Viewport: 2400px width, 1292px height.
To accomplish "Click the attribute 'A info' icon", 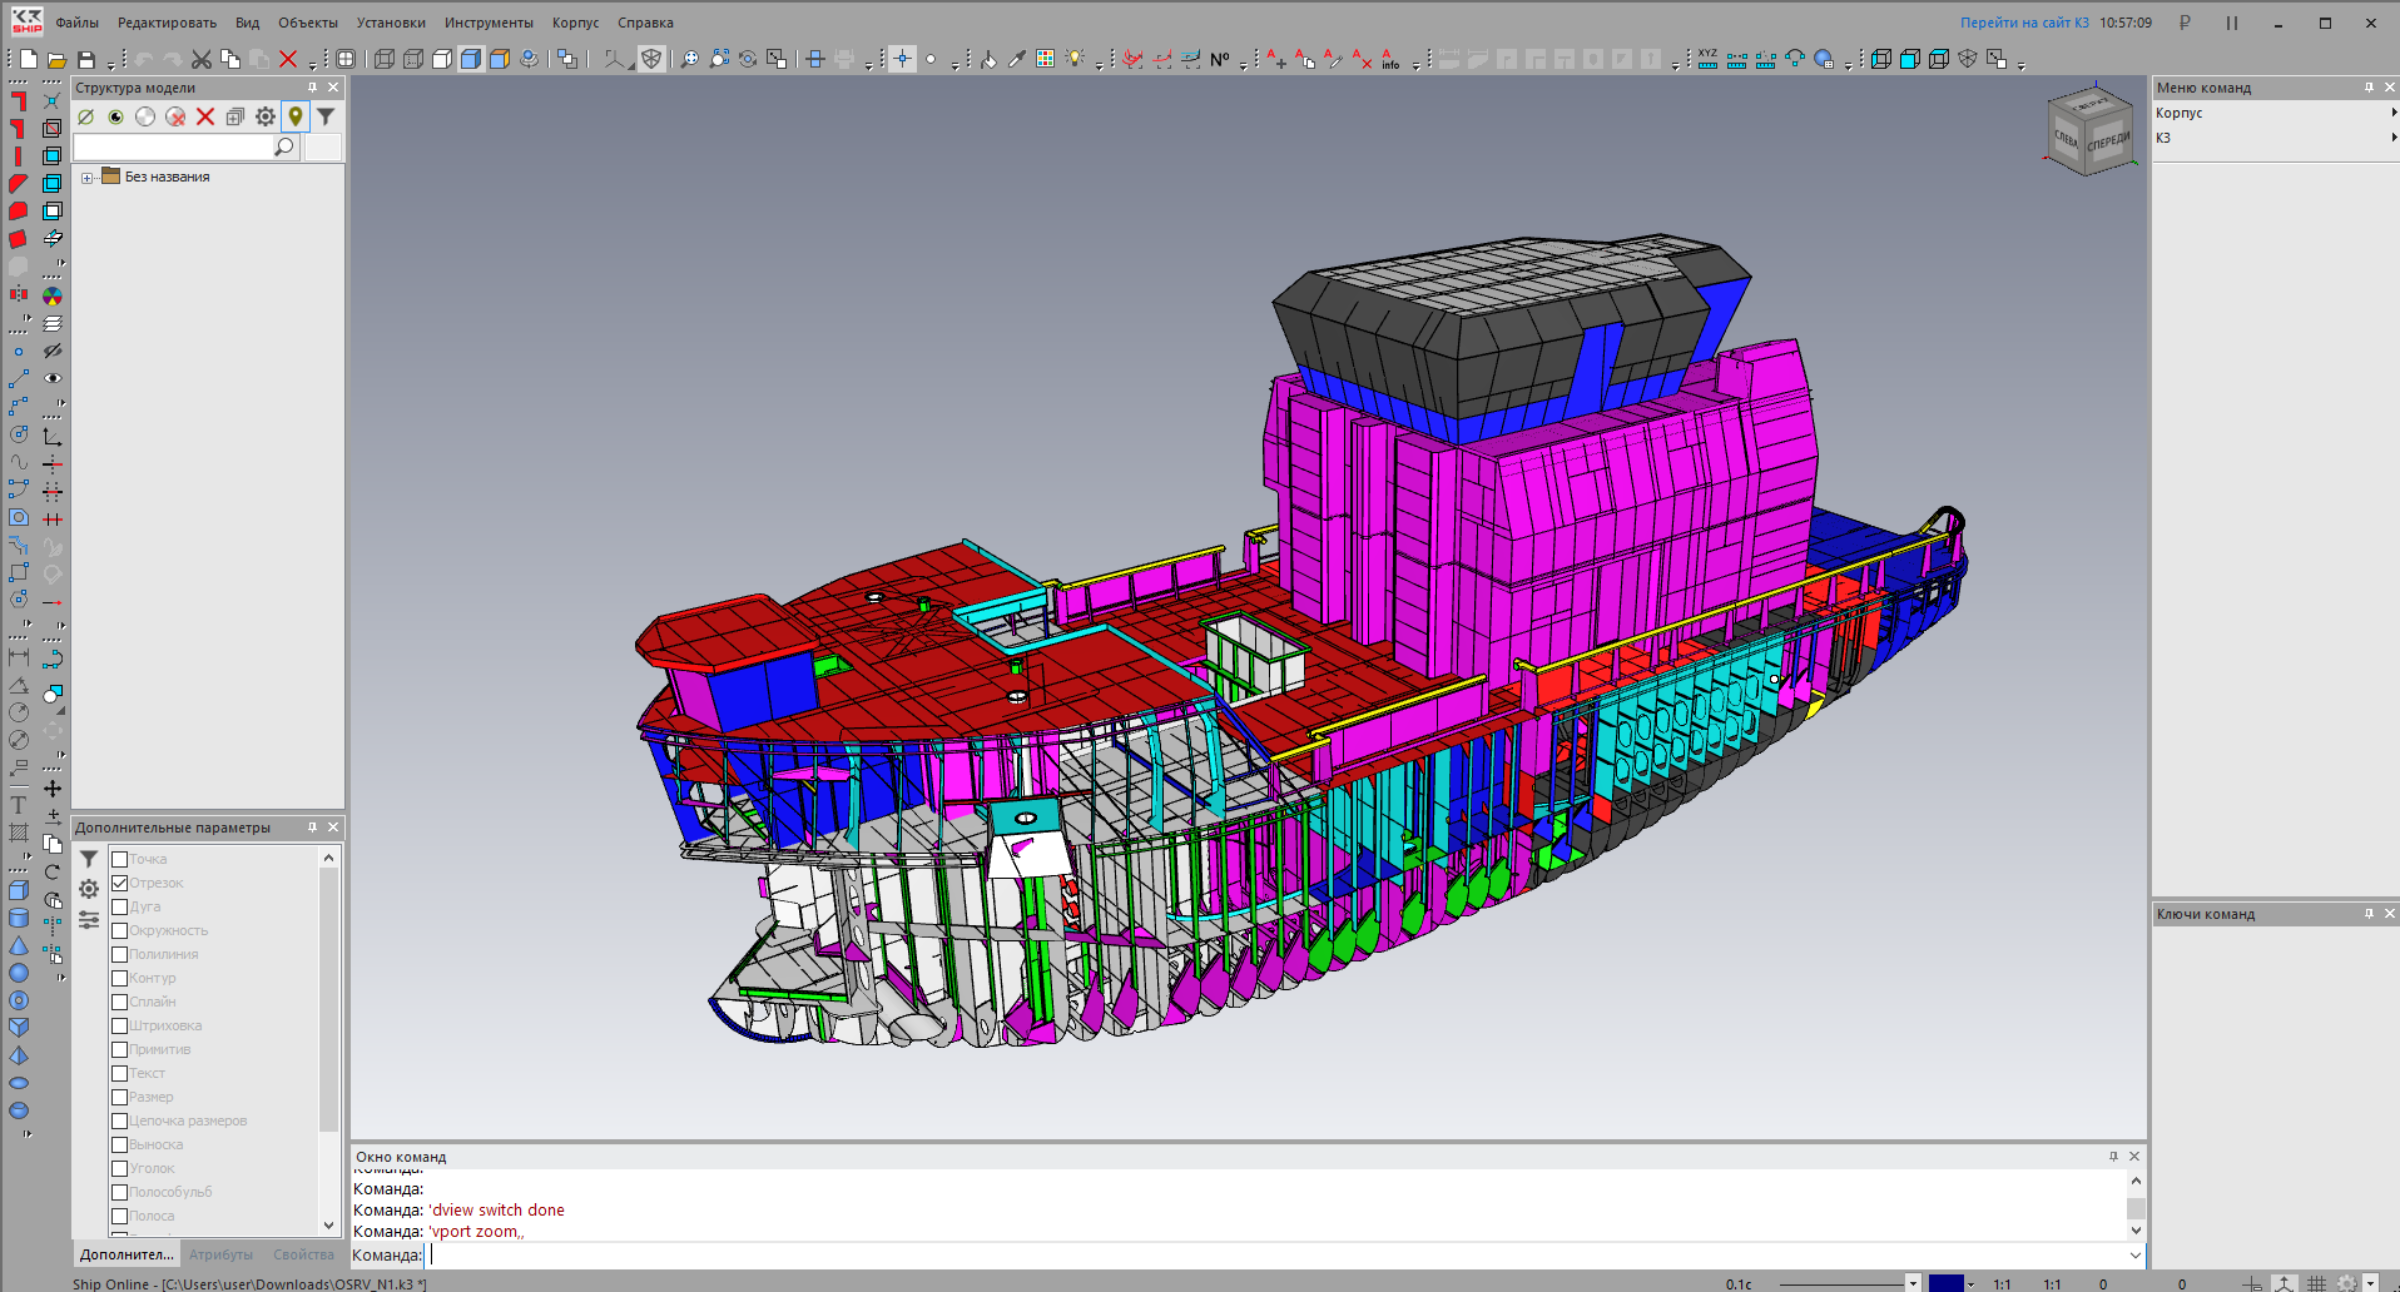I will [x=1390, y=60].
